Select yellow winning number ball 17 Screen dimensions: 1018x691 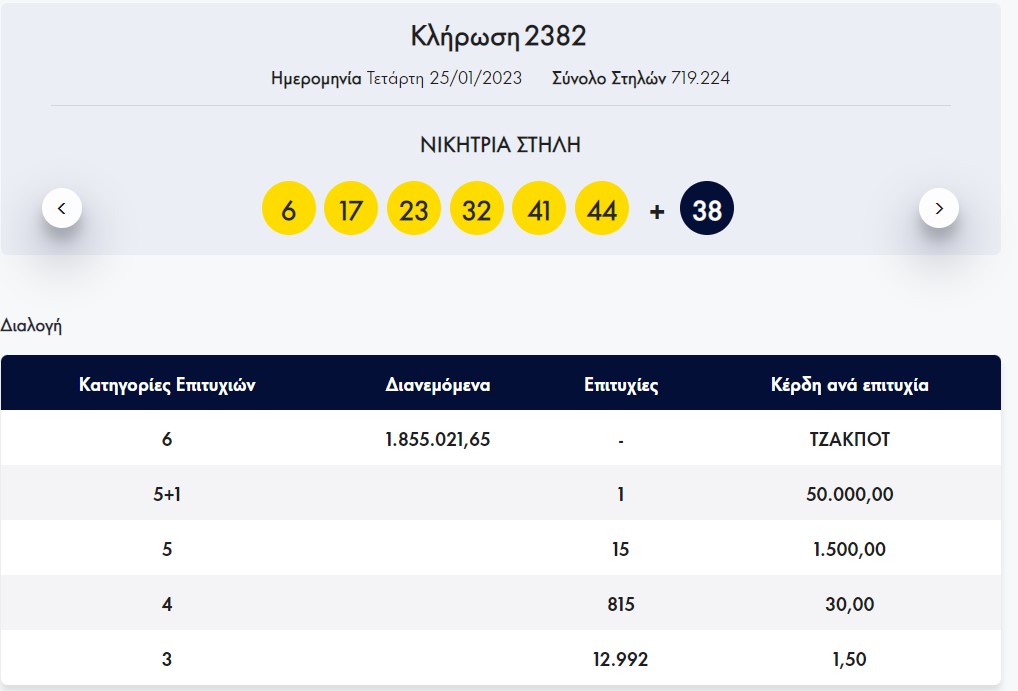(351, 208)
